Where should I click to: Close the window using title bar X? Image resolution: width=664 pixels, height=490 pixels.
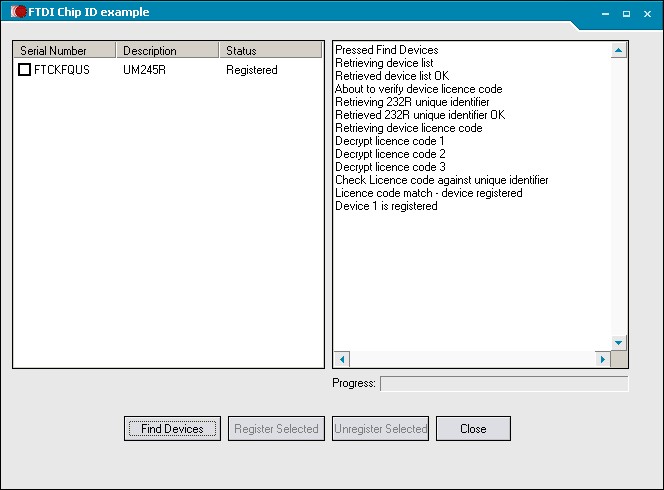[646, 13]
